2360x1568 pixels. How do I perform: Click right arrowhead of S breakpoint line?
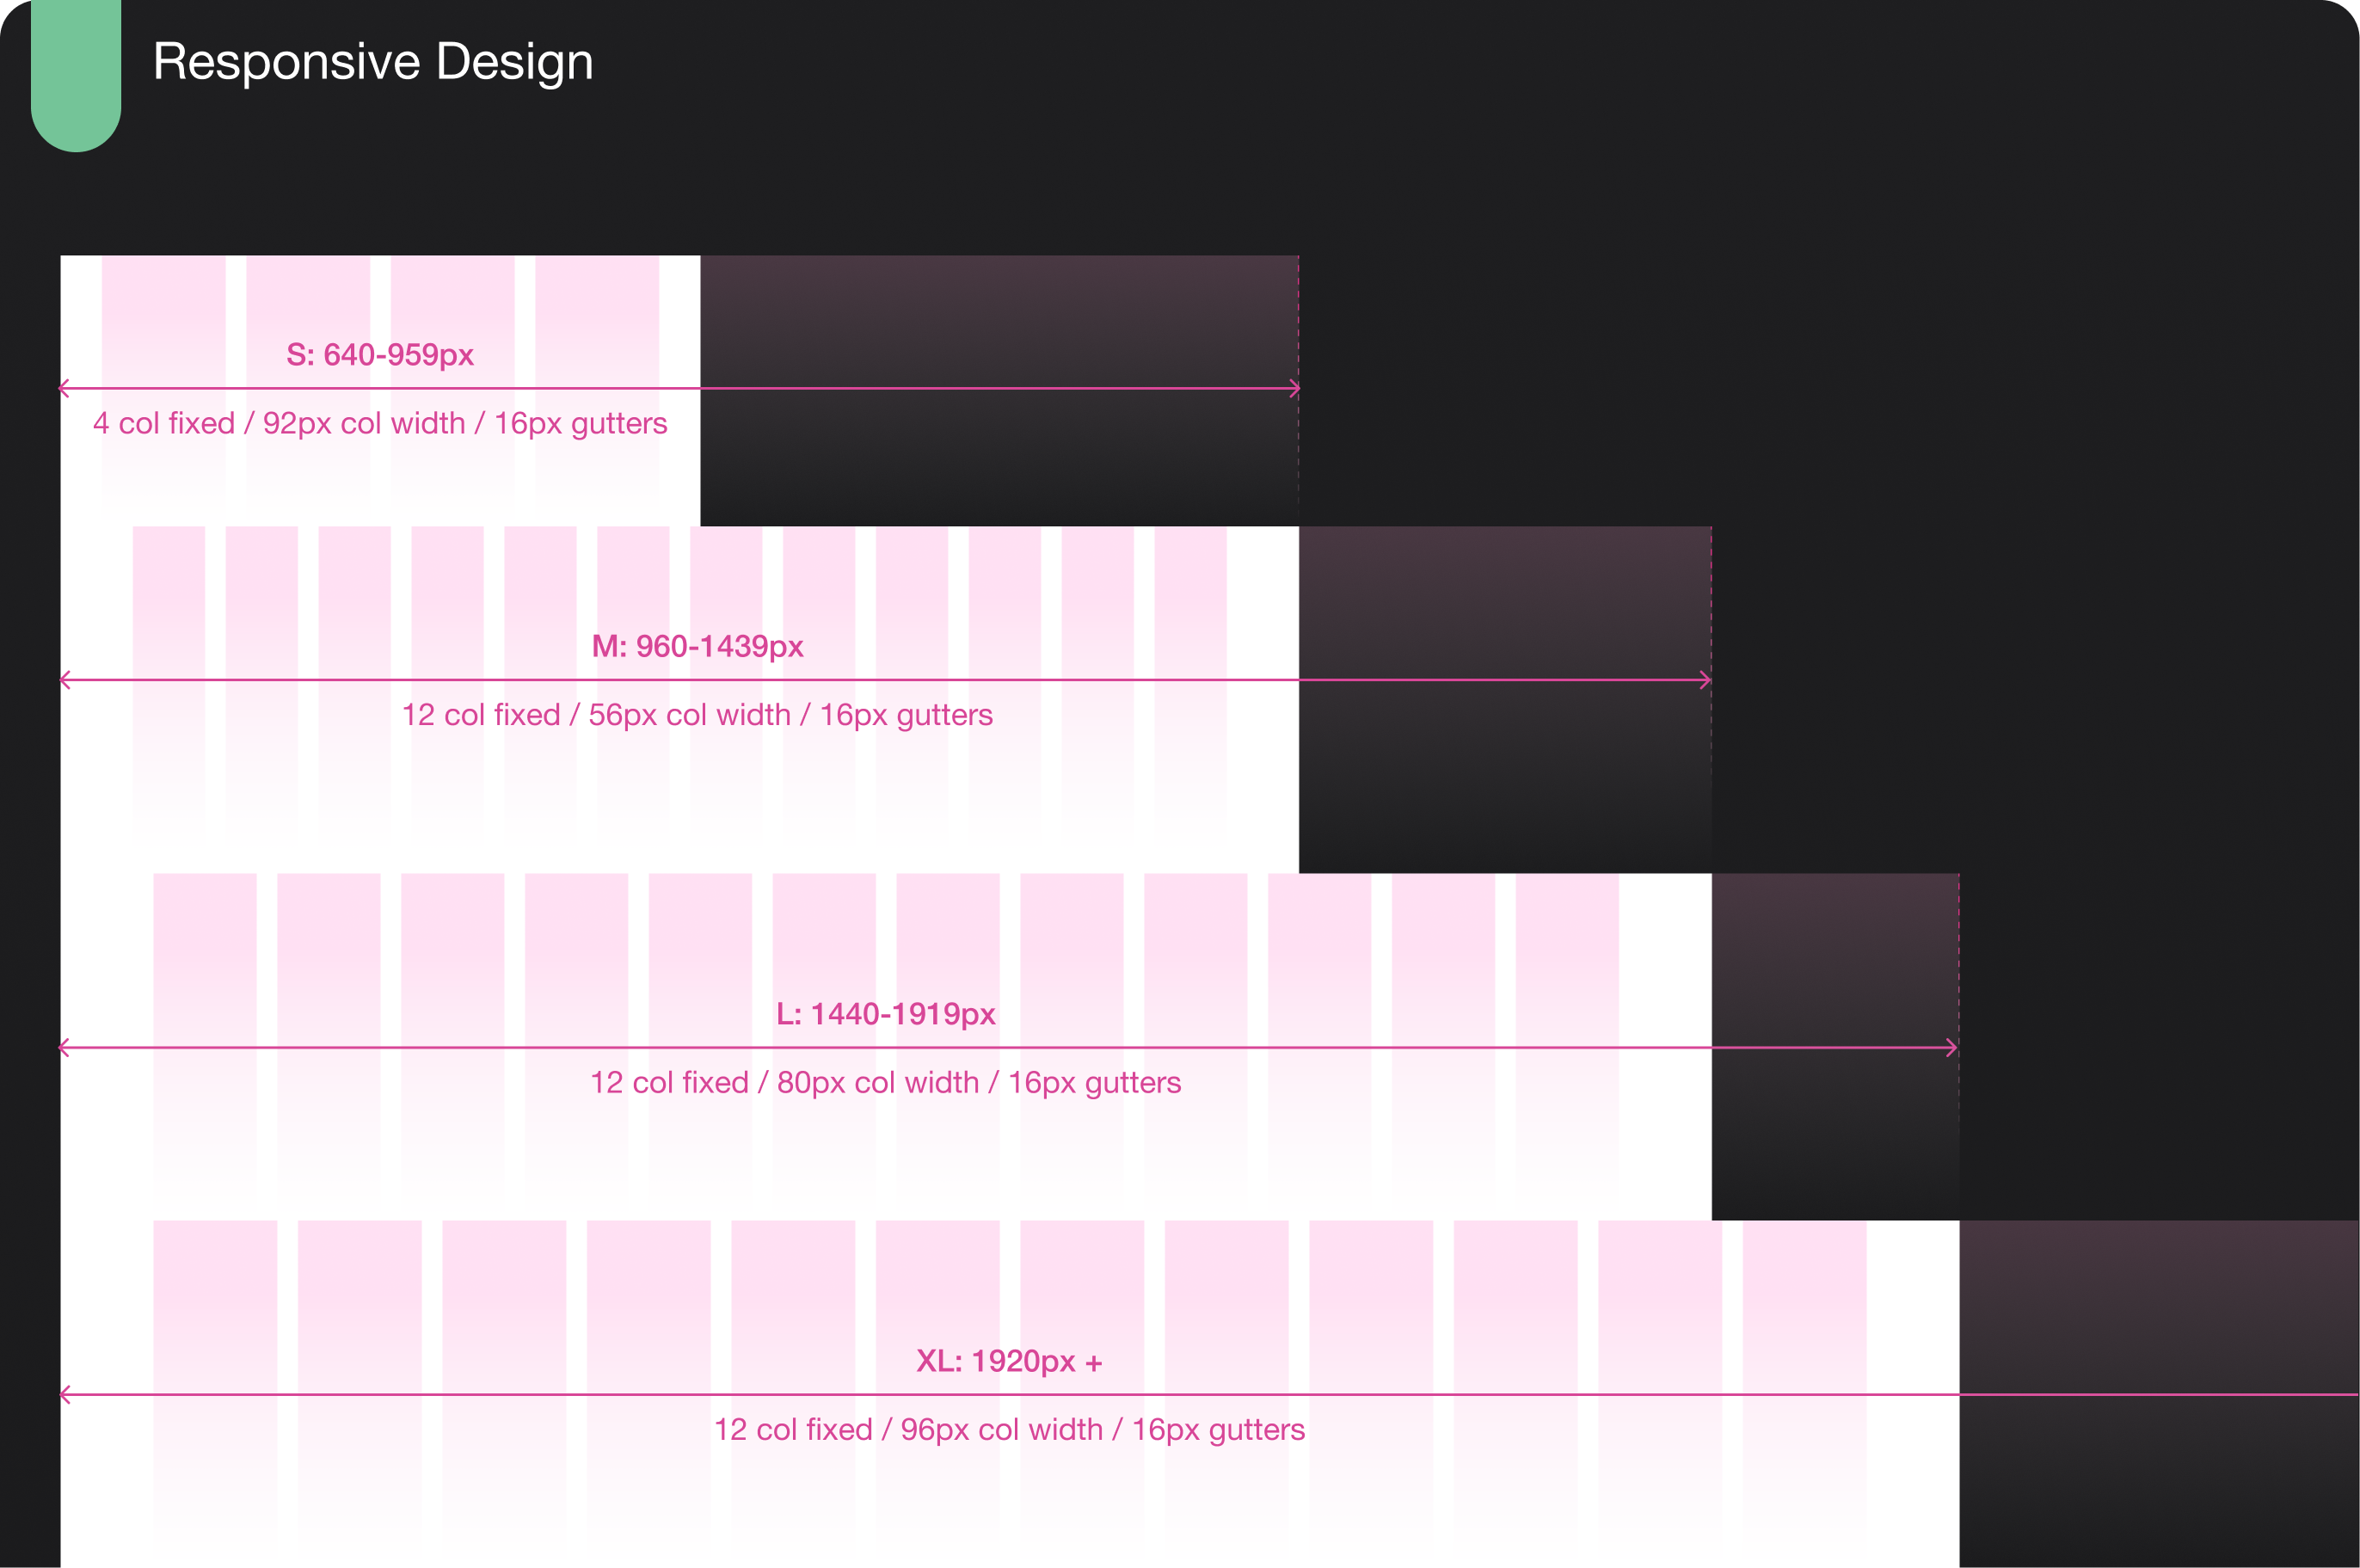pos(1294,388)
